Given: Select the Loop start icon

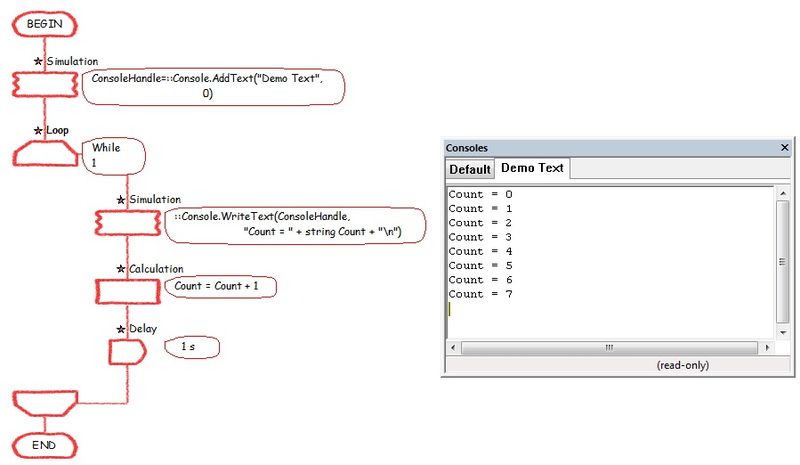Looking at the screenshot, I should [45, 154].
